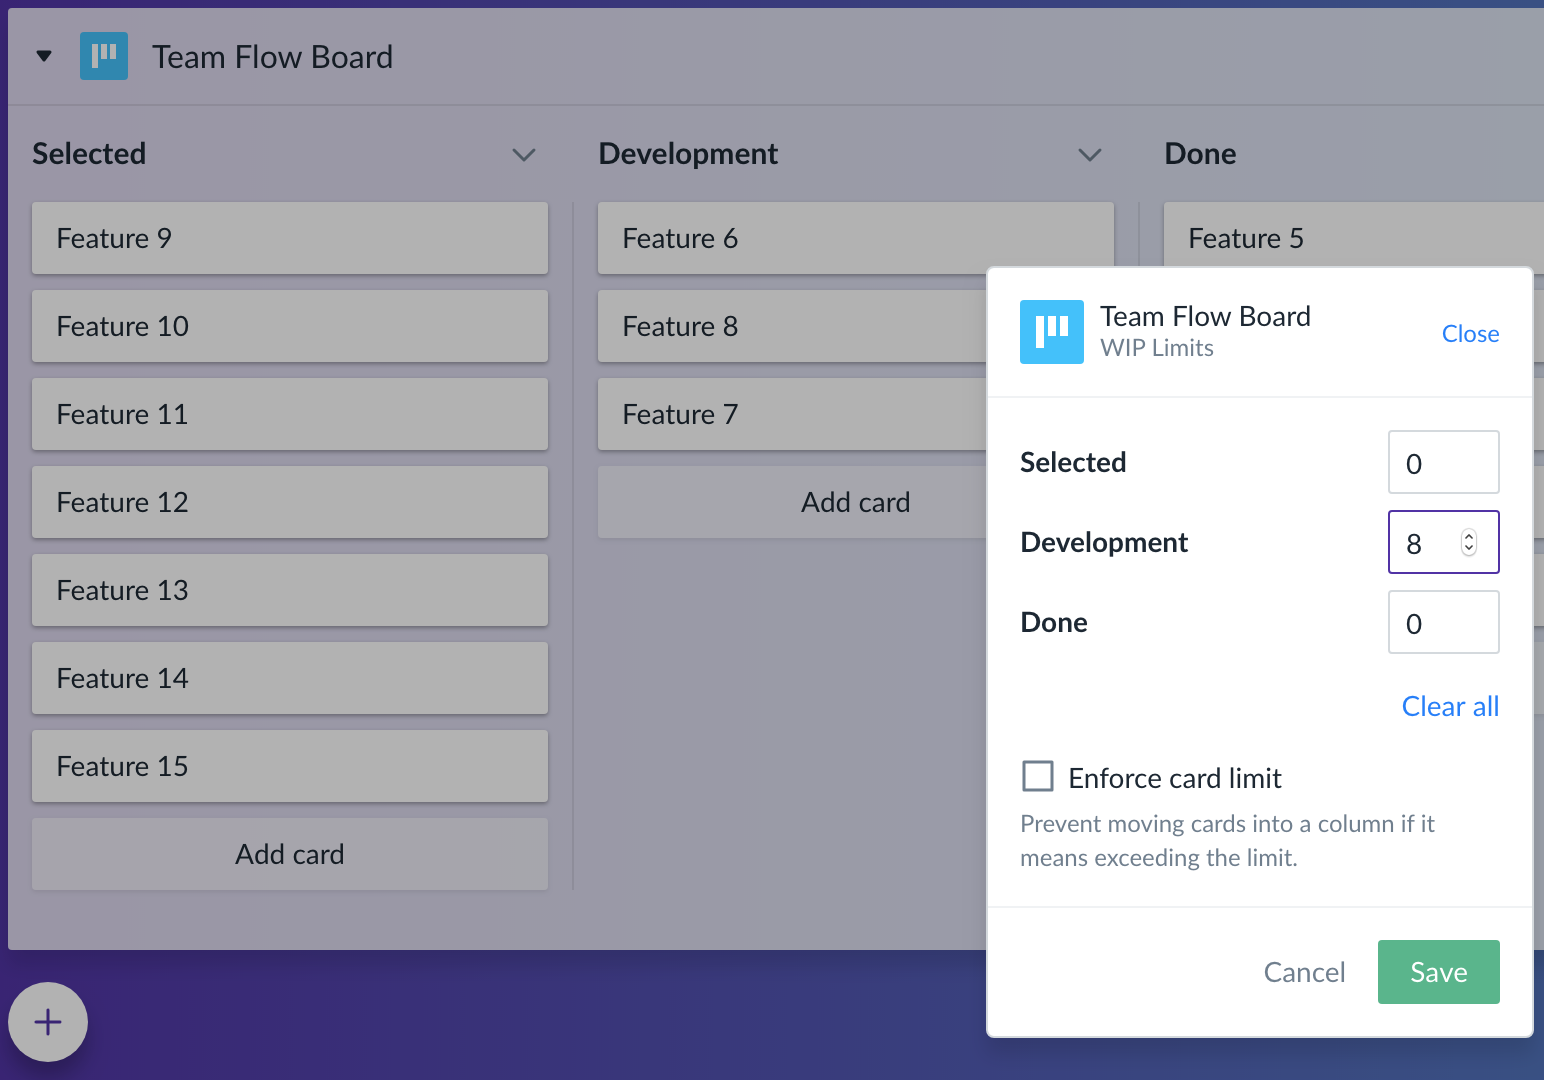The height and width of the screenshot is (1080, 1544).
Task: Open the Development column dropdown menu
Action: (1090, 155)
